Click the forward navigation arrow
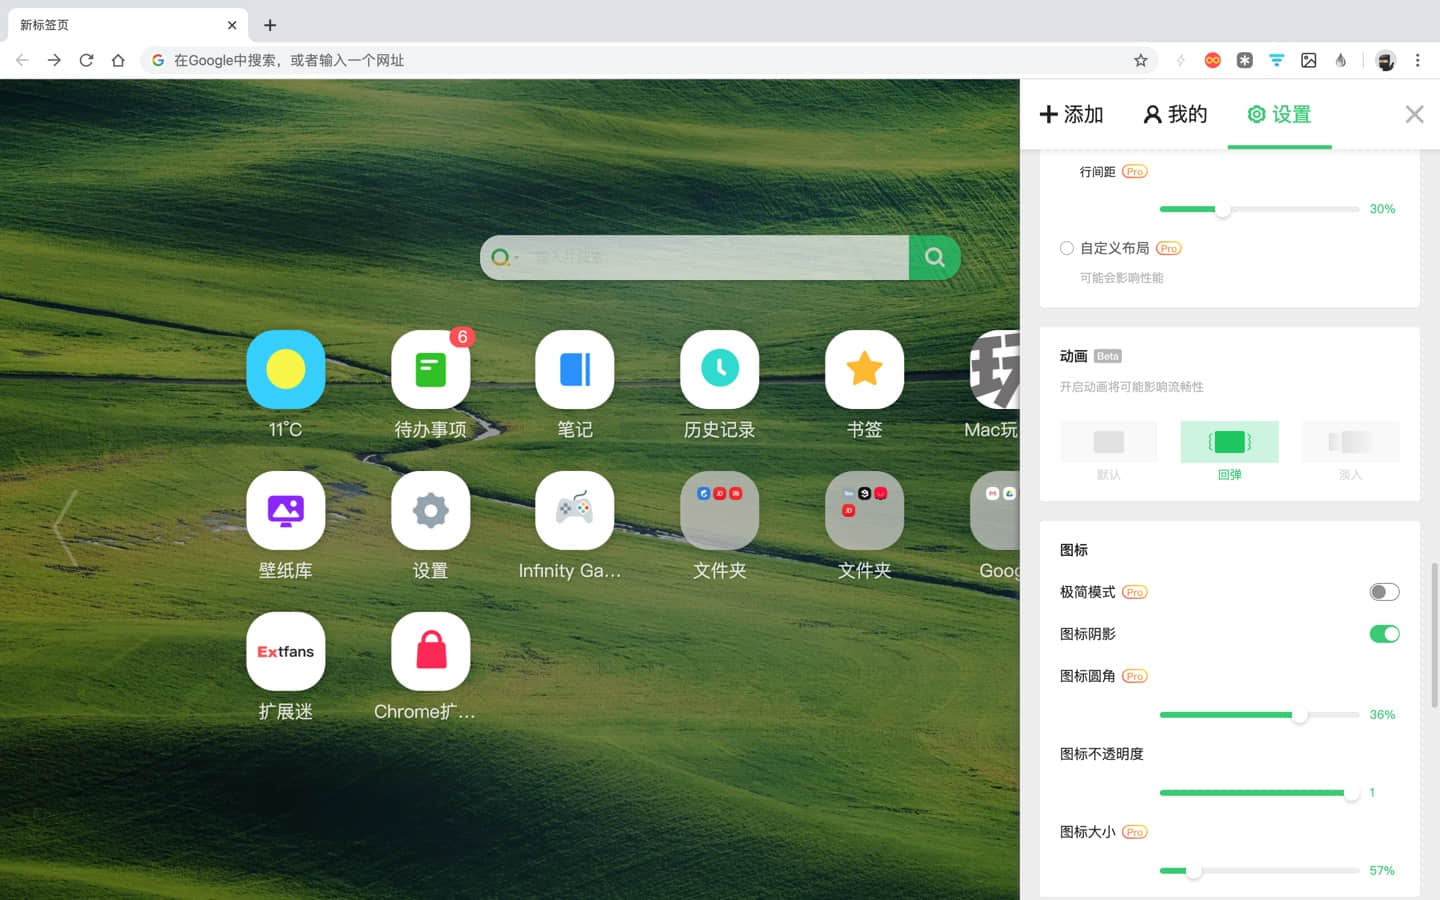The height and width of the screenshot is (900, 1440). point(54,60)
